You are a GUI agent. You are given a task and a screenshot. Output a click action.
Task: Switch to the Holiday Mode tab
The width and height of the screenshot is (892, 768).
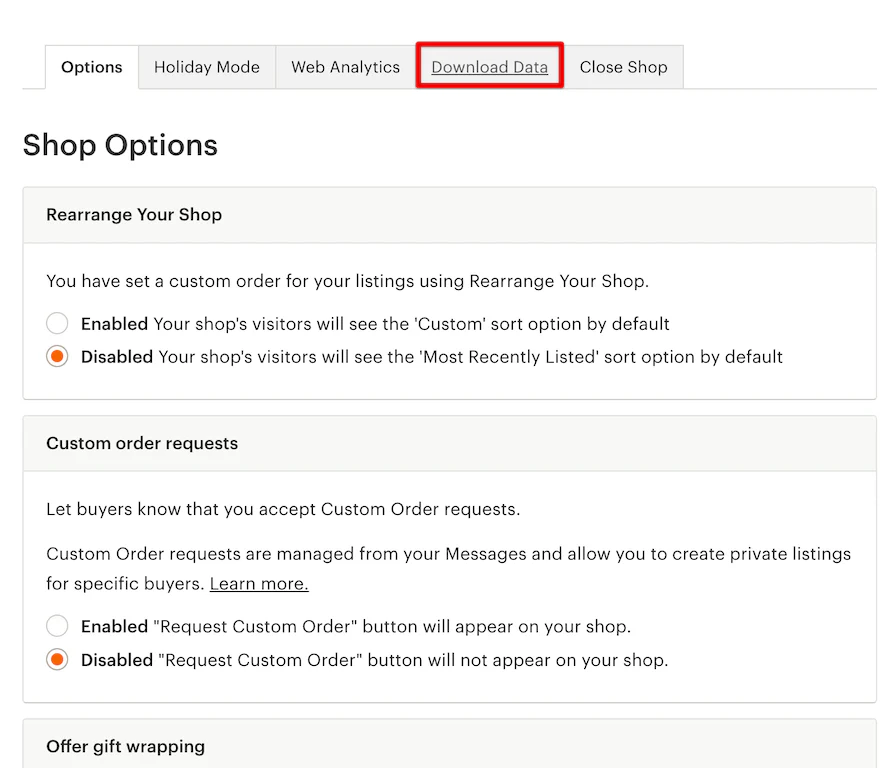coord(206,67)
